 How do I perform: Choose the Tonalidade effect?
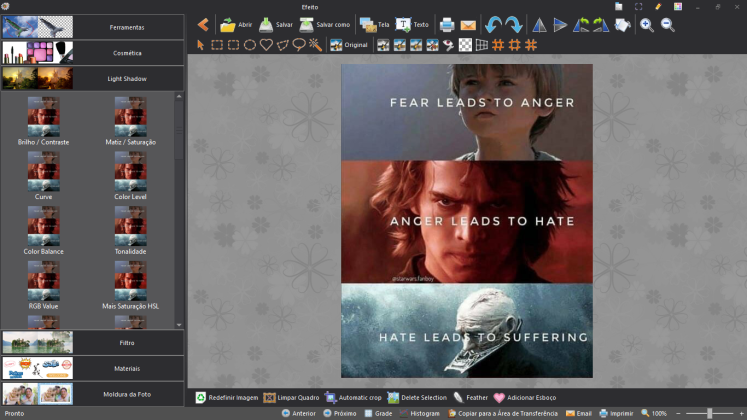click(x=131, y=230)
